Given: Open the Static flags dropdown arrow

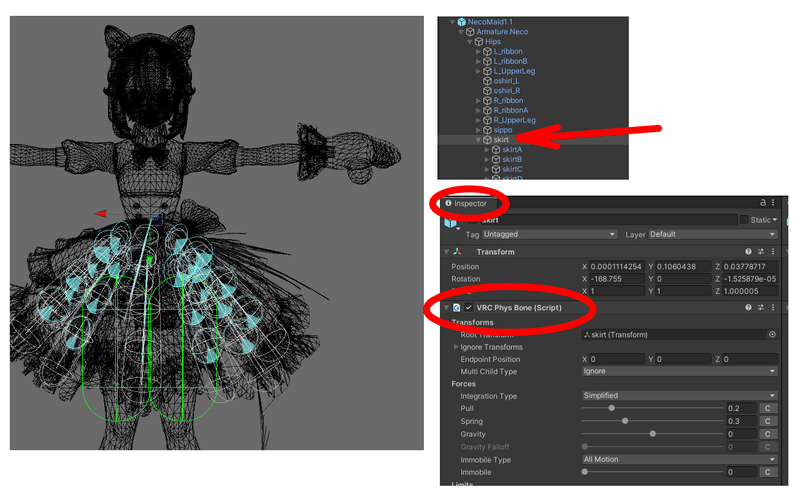Looking at the screenshot, I should (775, 220).
